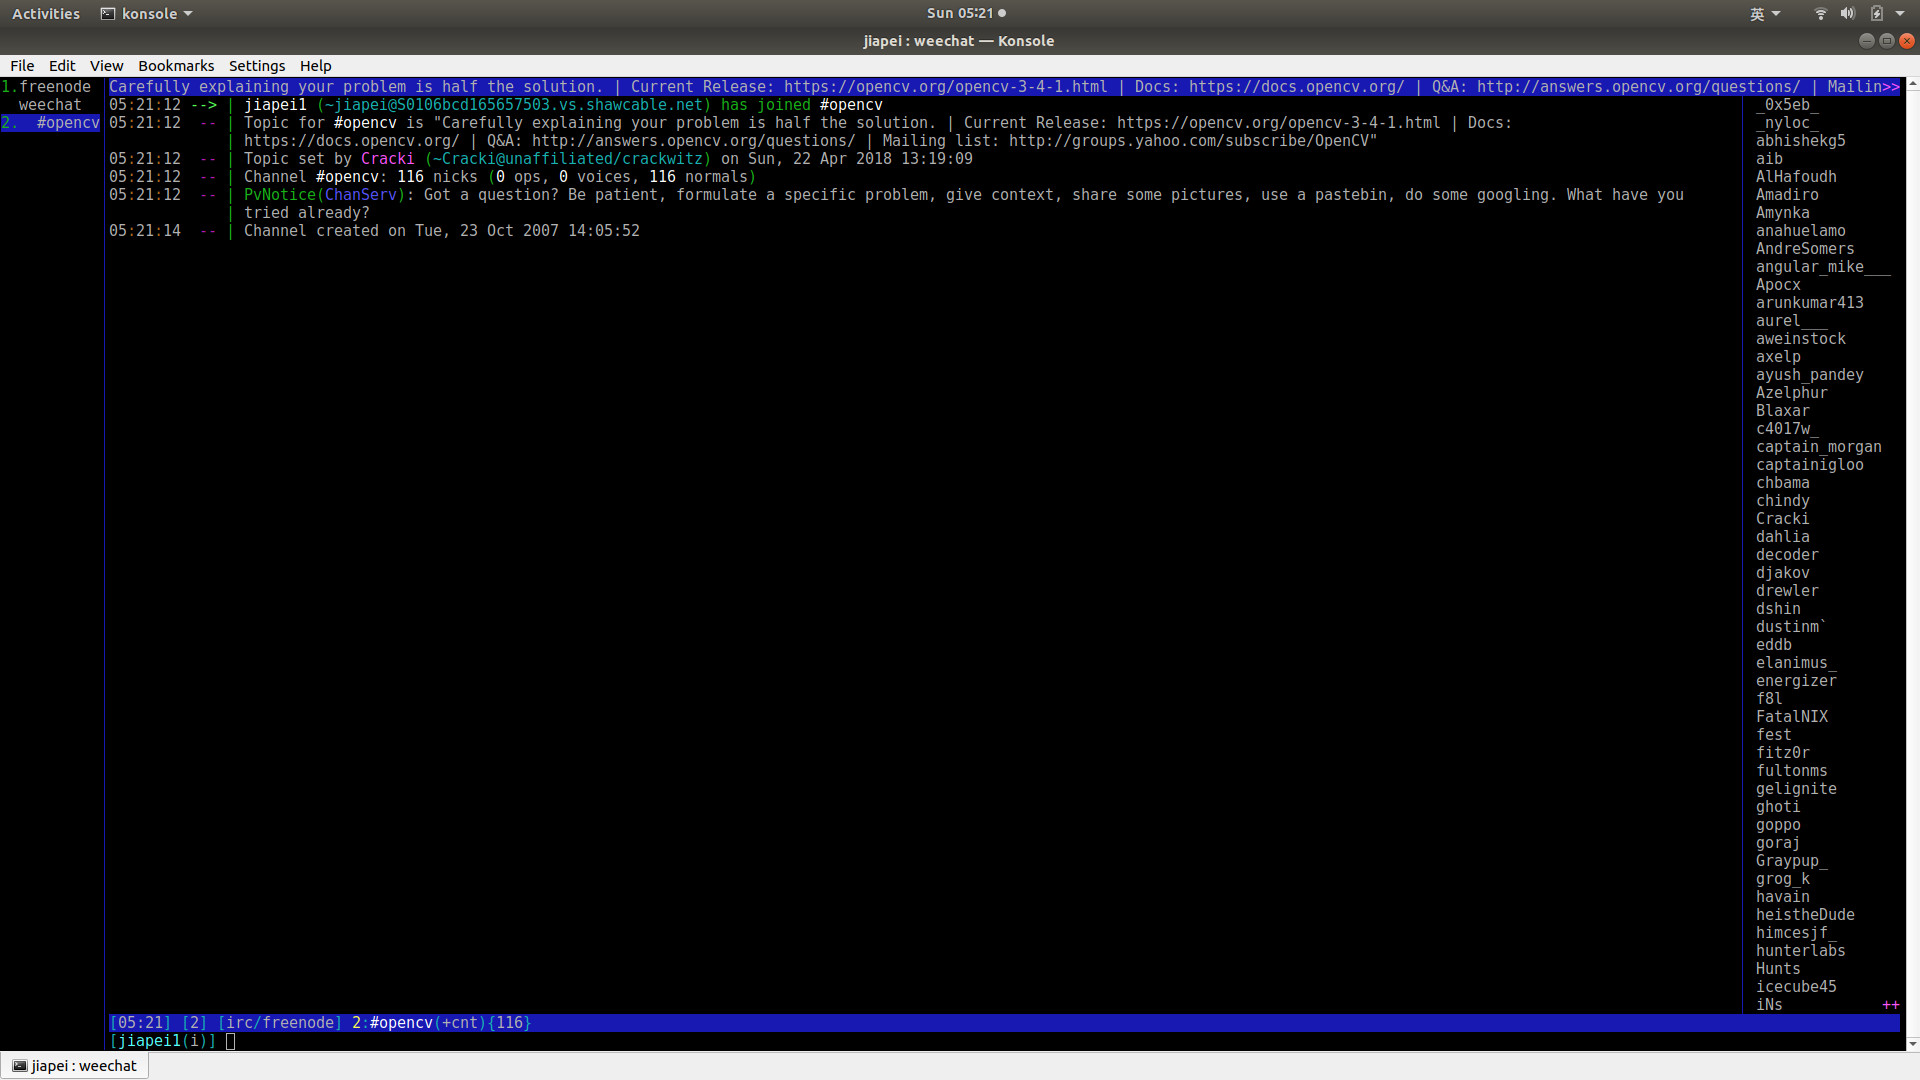Open the system menu dropdown arrow
The height and width of the screenshot is (1080, 1920).
(x=1900, y=14)
